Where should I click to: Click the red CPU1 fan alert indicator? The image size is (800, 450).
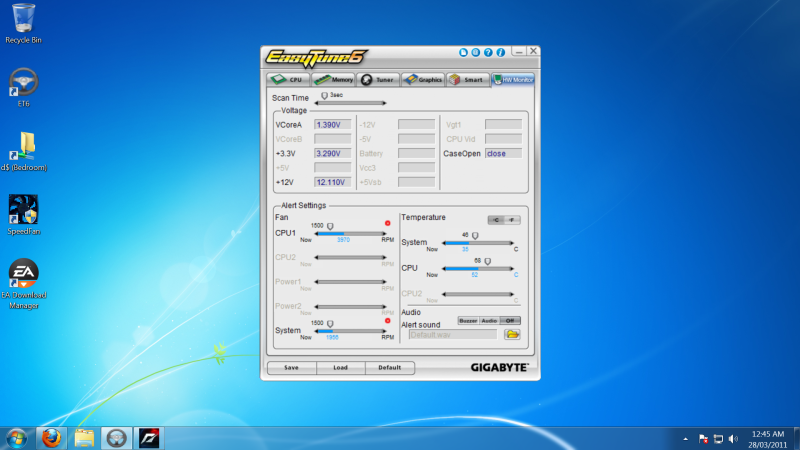click(x=388, y=223)
